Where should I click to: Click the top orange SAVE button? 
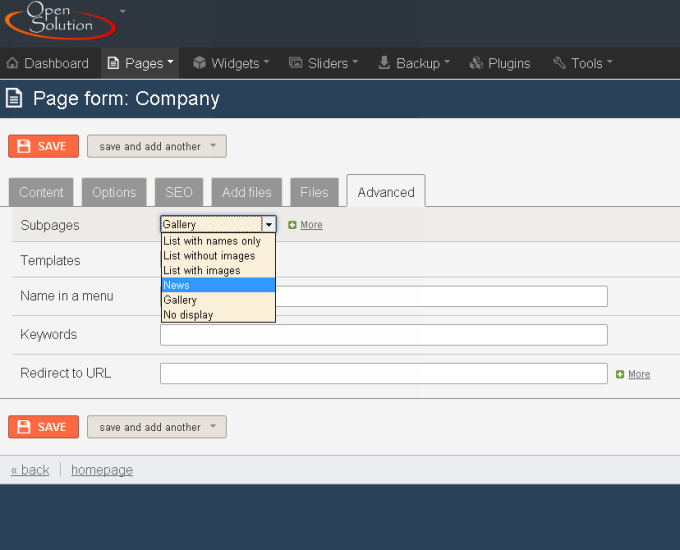click(43, 146)
